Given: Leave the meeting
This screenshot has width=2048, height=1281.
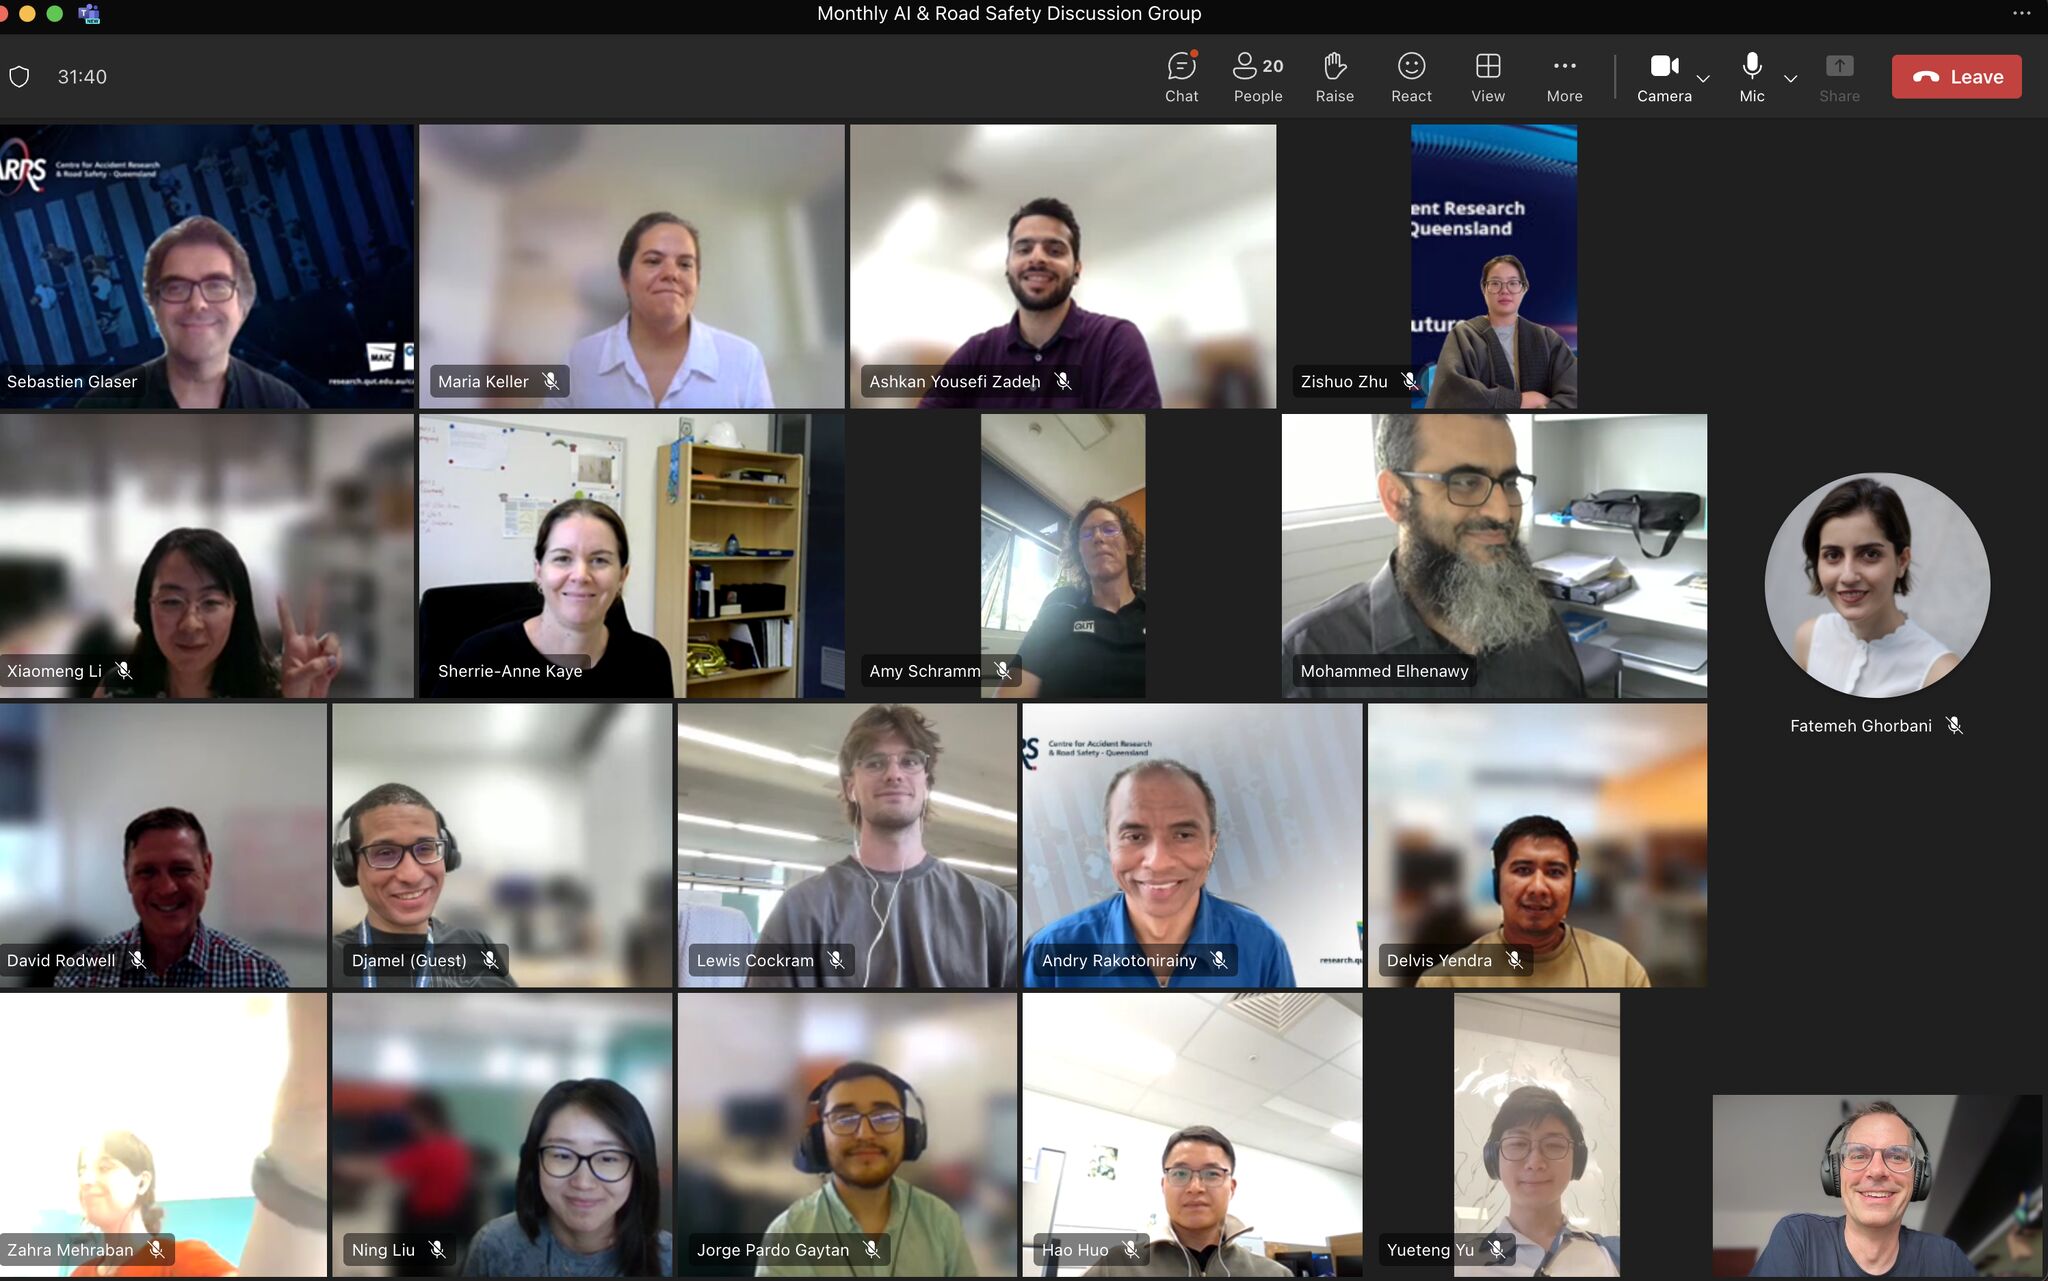Looking at the screenshot, I should (x=1956, y=77).
